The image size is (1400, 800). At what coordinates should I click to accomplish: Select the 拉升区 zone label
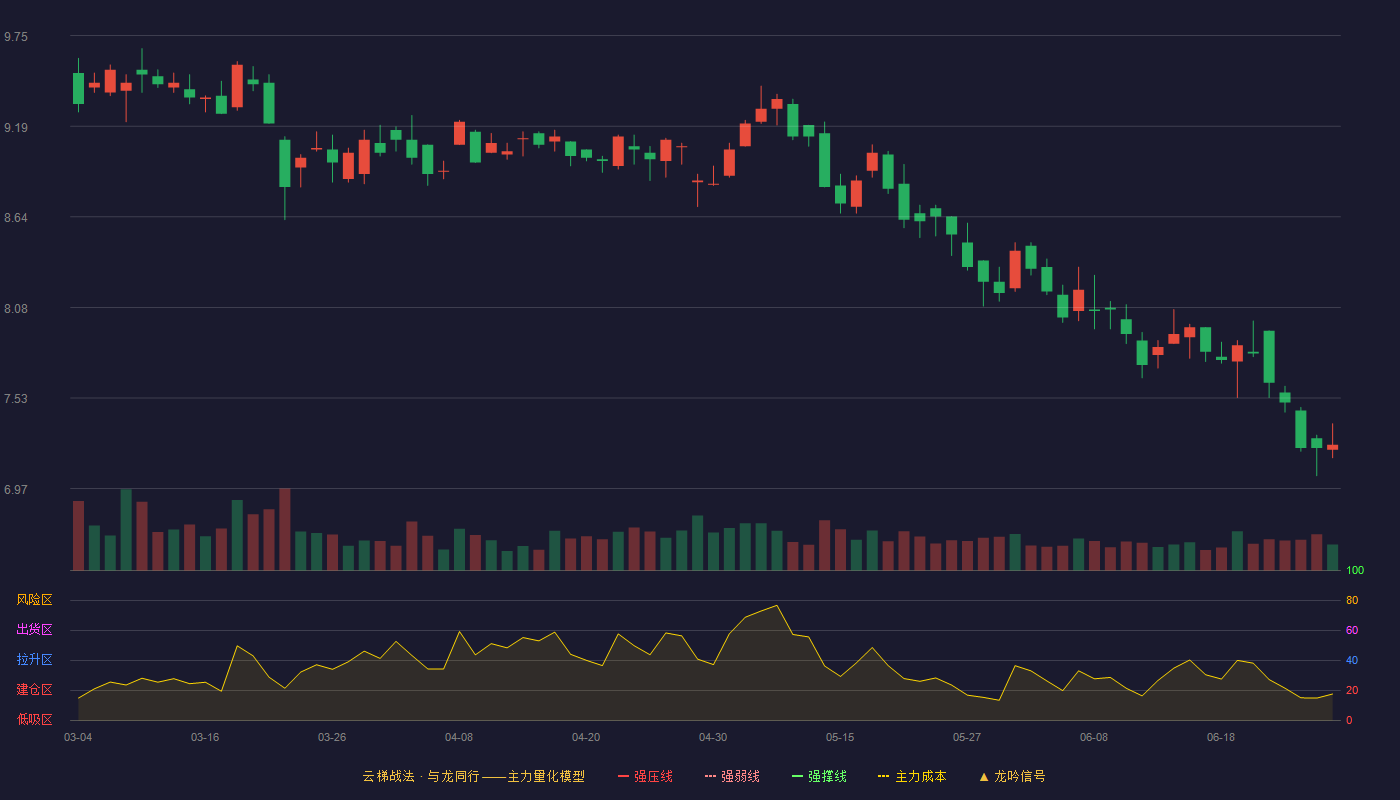click(34, 660)
